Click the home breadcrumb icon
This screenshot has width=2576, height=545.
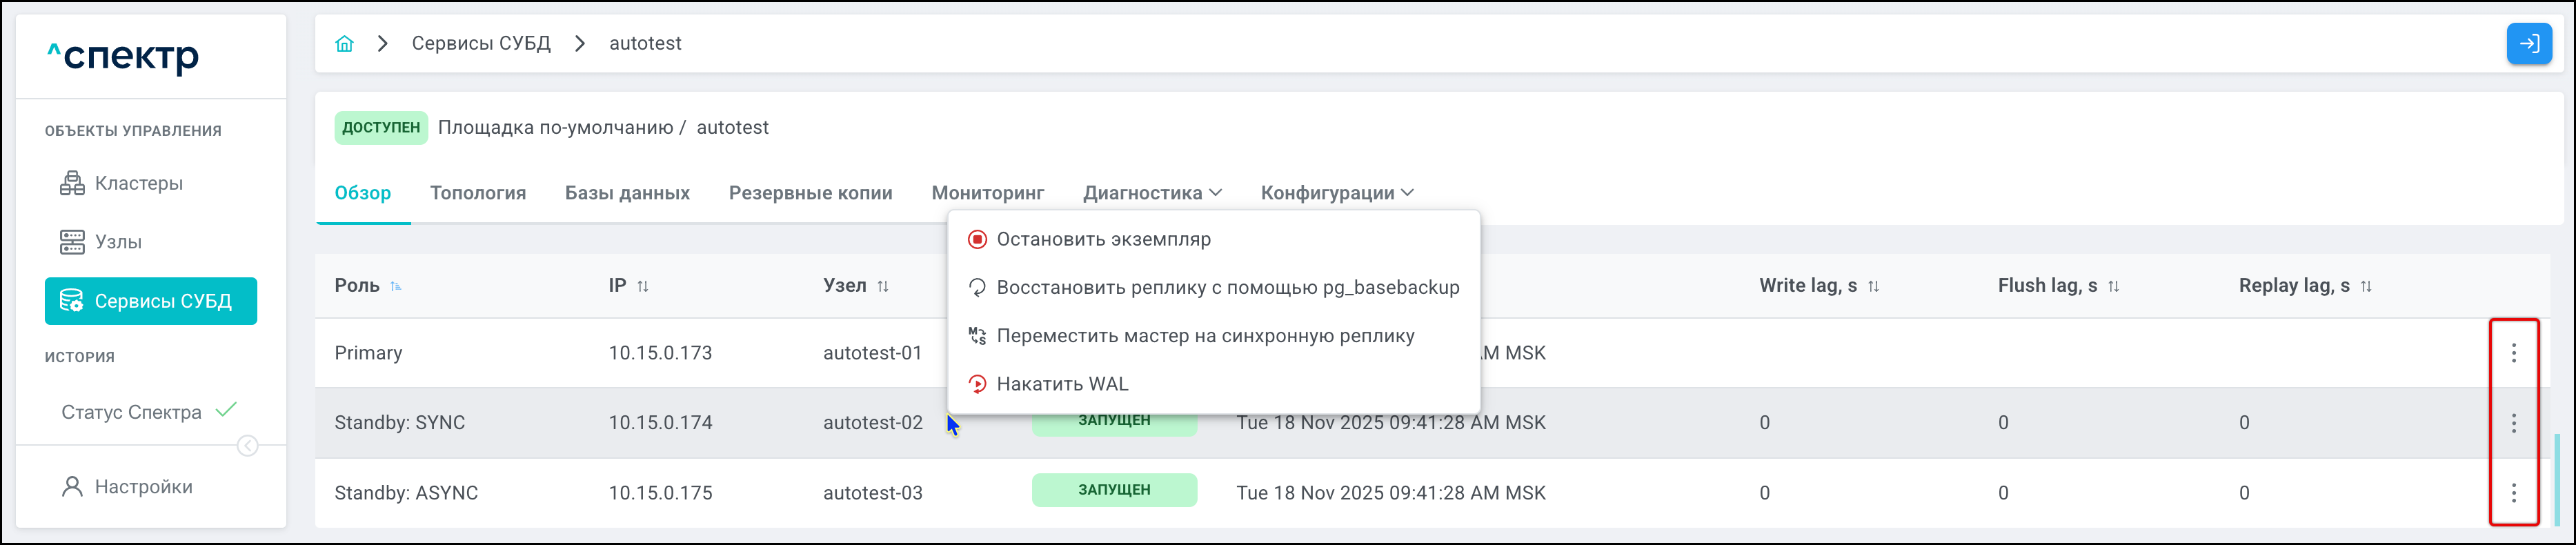point(344,44)
